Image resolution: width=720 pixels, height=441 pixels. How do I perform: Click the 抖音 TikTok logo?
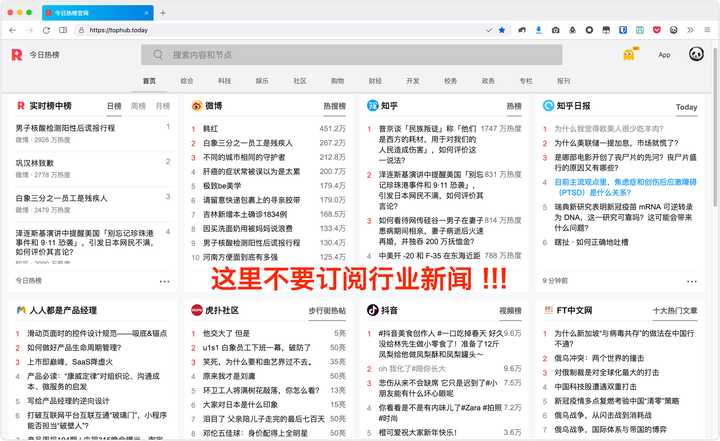[x=372, y=310]
